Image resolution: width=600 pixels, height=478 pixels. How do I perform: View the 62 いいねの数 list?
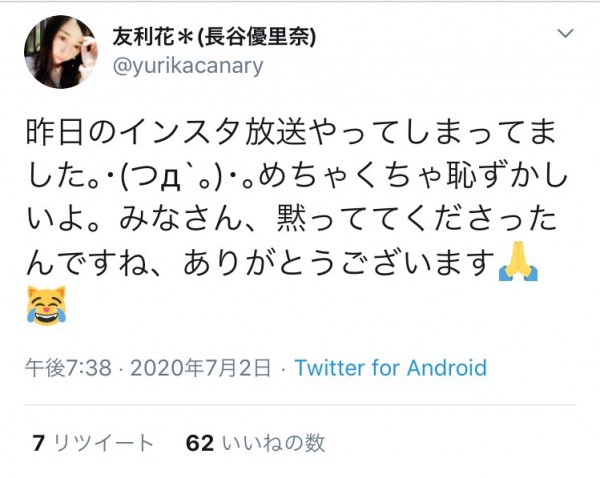255,443
